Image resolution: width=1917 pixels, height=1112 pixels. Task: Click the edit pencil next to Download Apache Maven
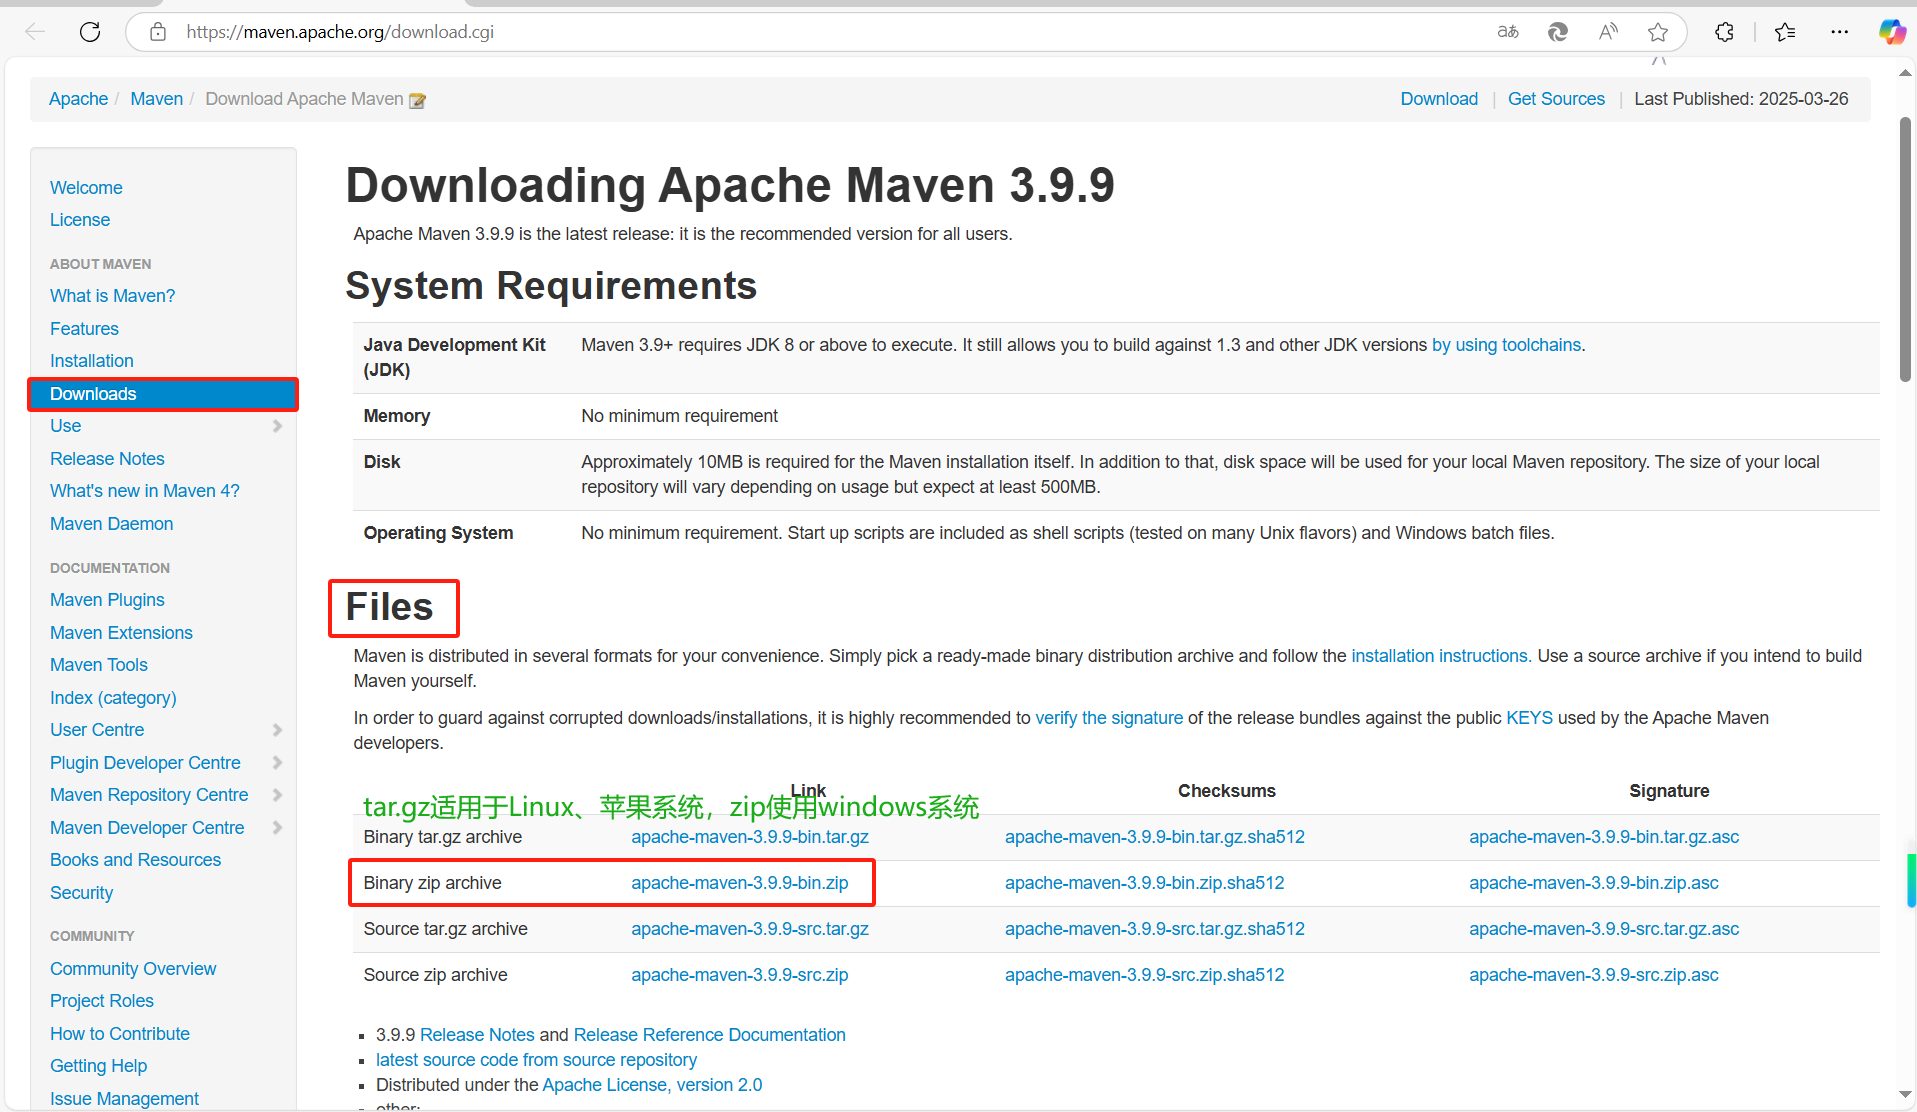pos(417,99)
